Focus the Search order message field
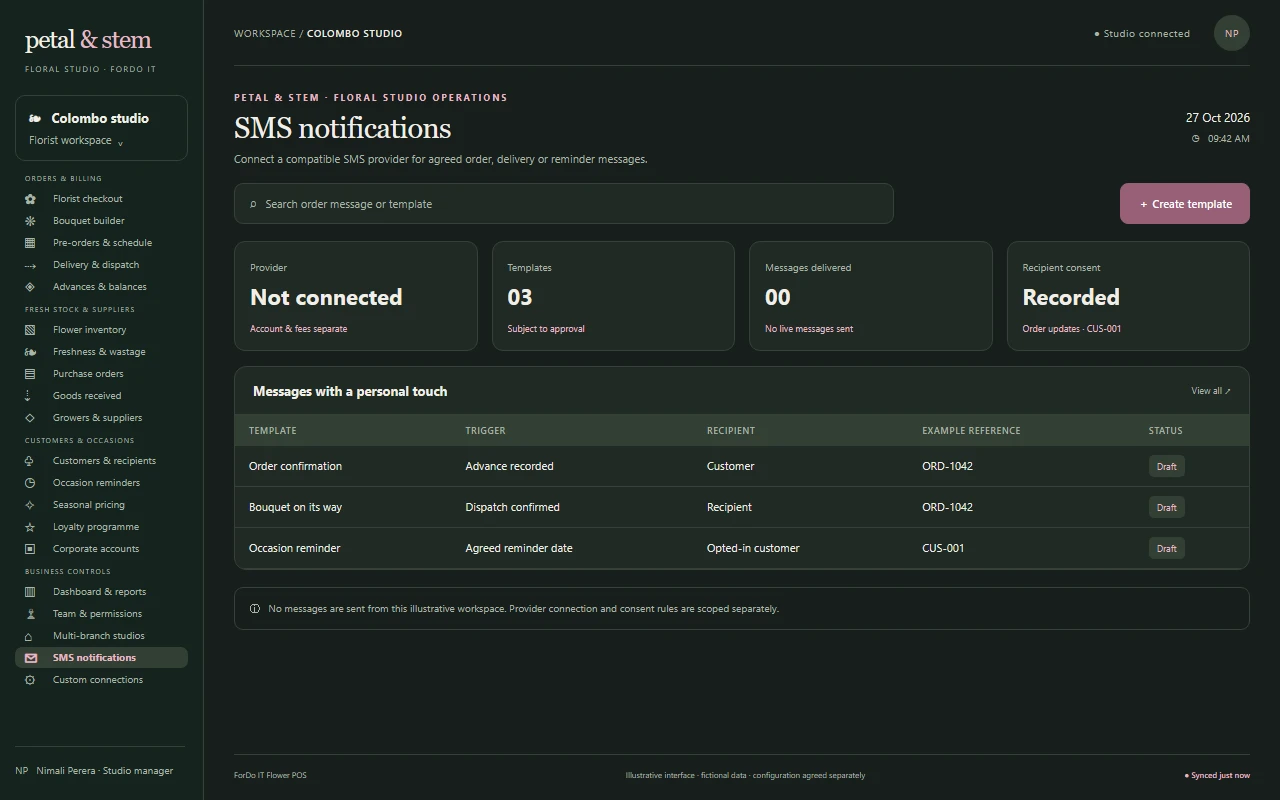 564,204
